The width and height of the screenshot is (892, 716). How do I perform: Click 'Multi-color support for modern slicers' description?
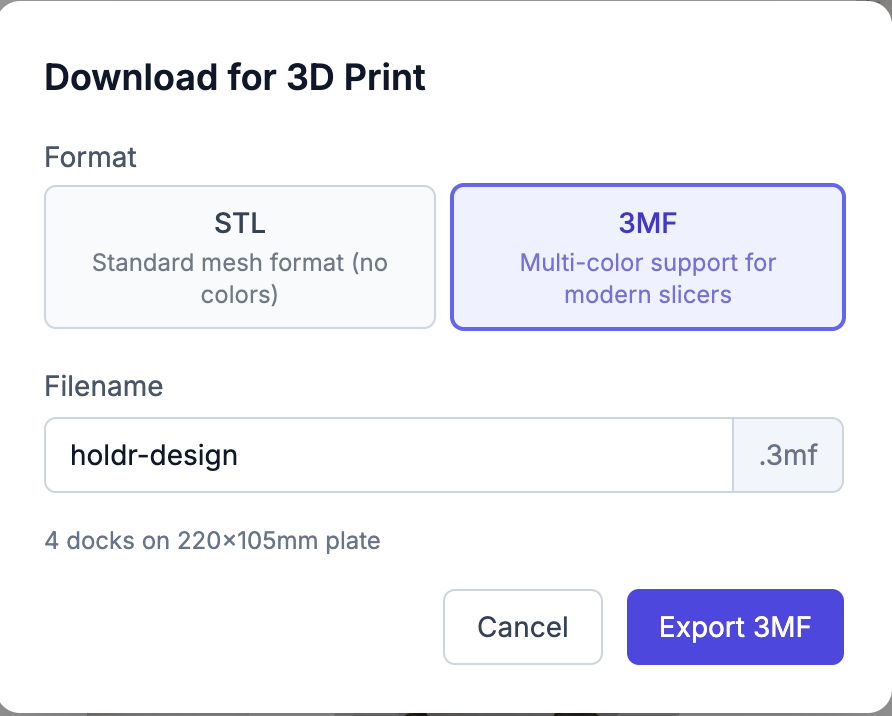tap(647, 278)
